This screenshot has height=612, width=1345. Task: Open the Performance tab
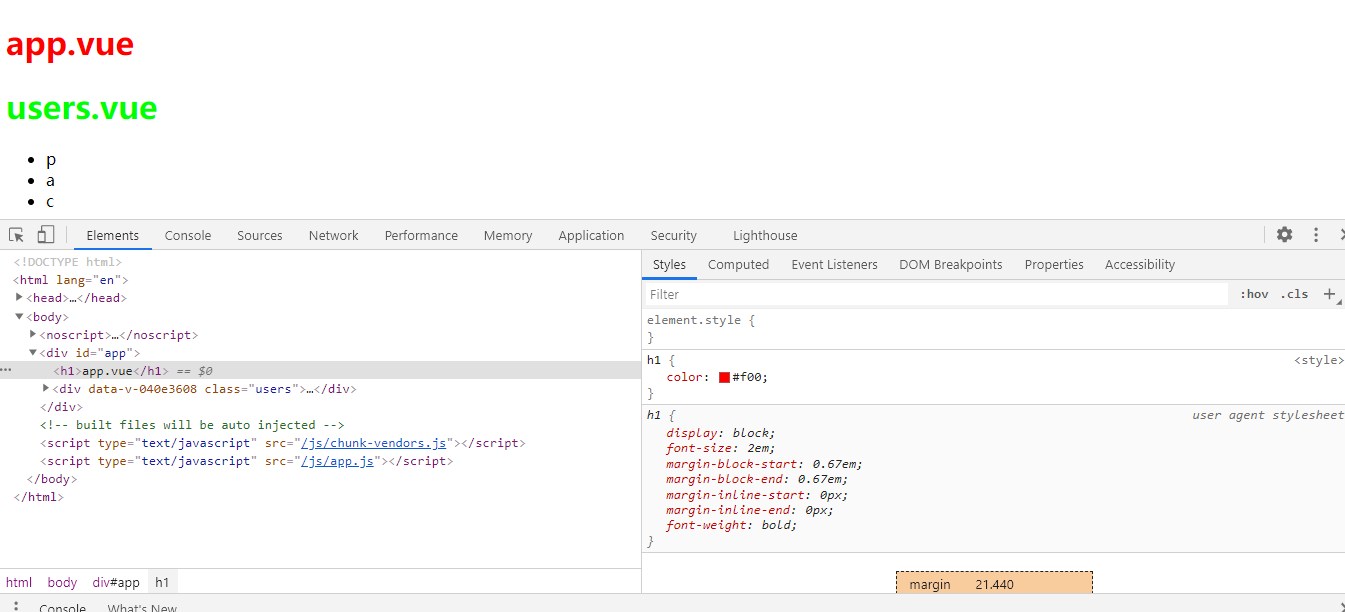tap(421, 236)
